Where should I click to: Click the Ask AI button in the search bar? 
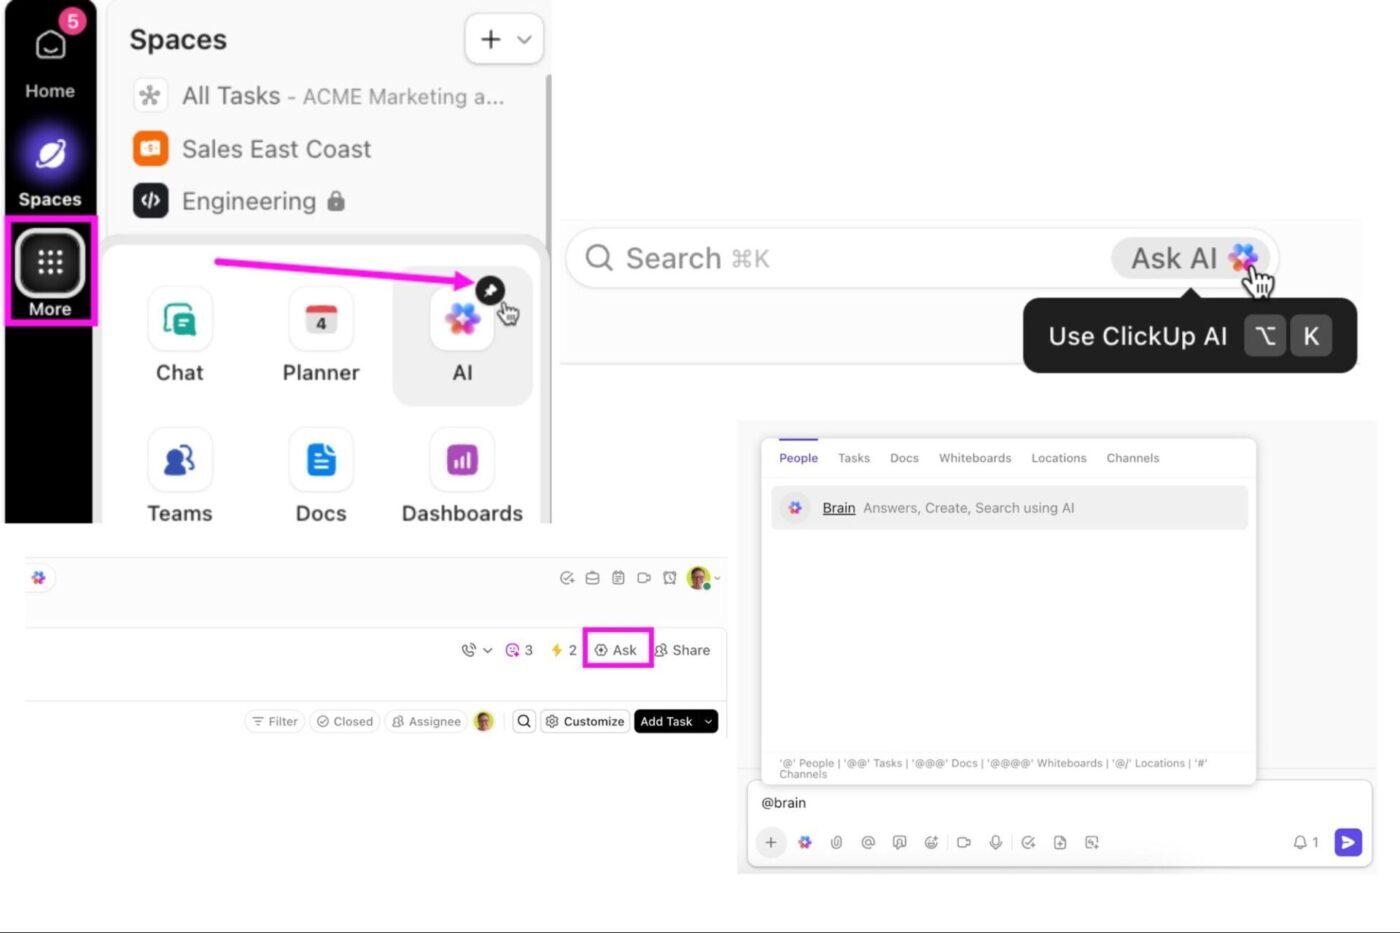coord(1190,258)
